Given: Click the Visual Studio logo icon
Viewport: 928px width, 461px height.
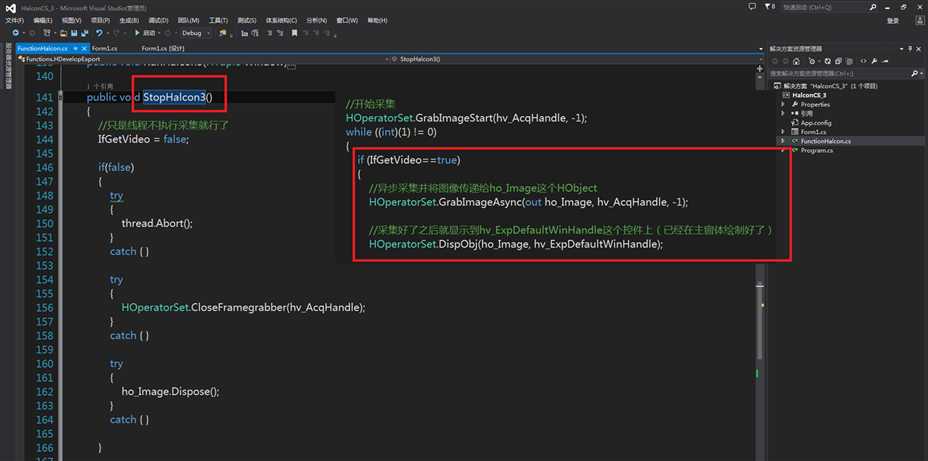Looking at the screenshot, I should [10, 8].
